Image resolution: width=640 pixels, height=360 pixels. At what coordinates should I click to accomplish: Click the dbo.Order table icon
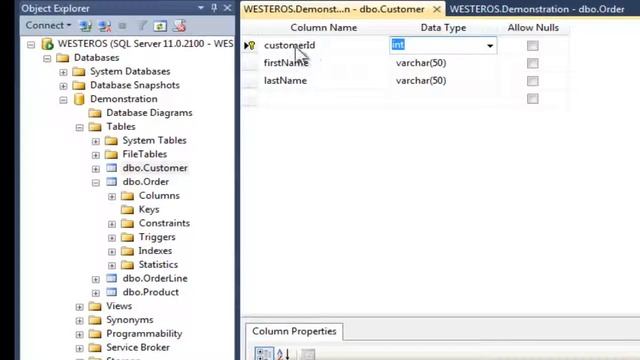point(111,182)
